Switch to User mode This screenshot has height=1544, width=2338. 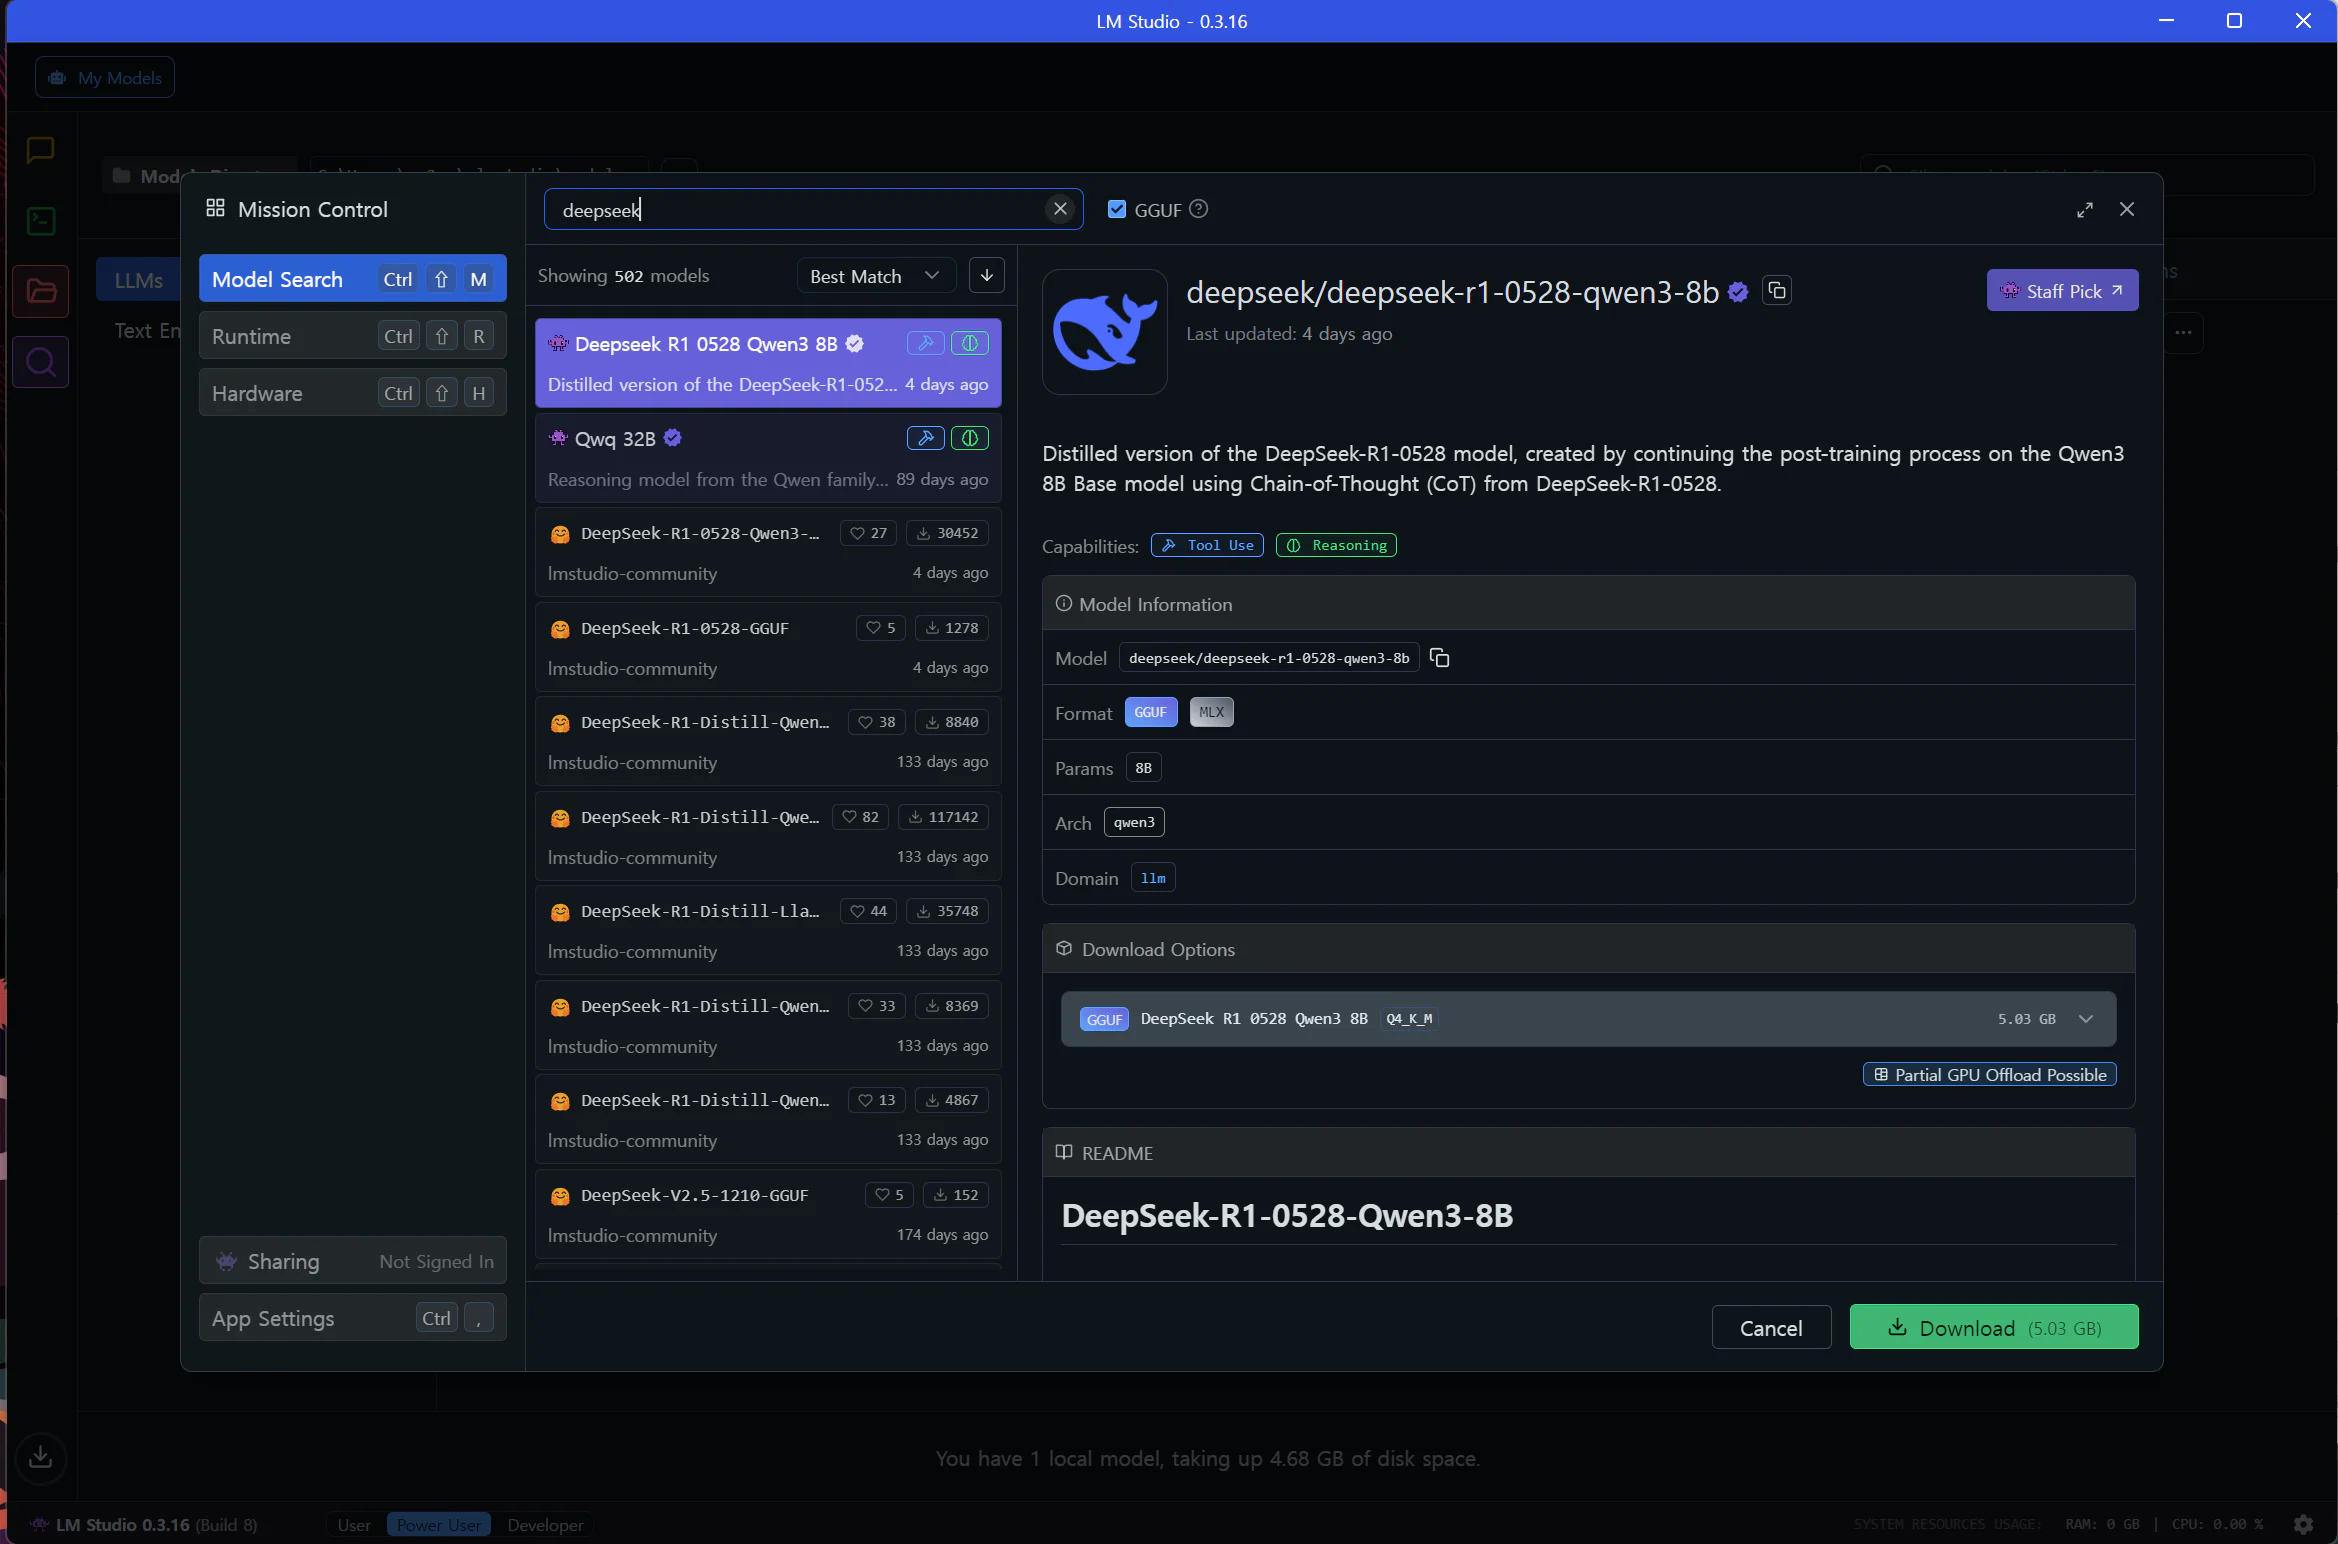pyautogui.click(x=354, y=1525)
